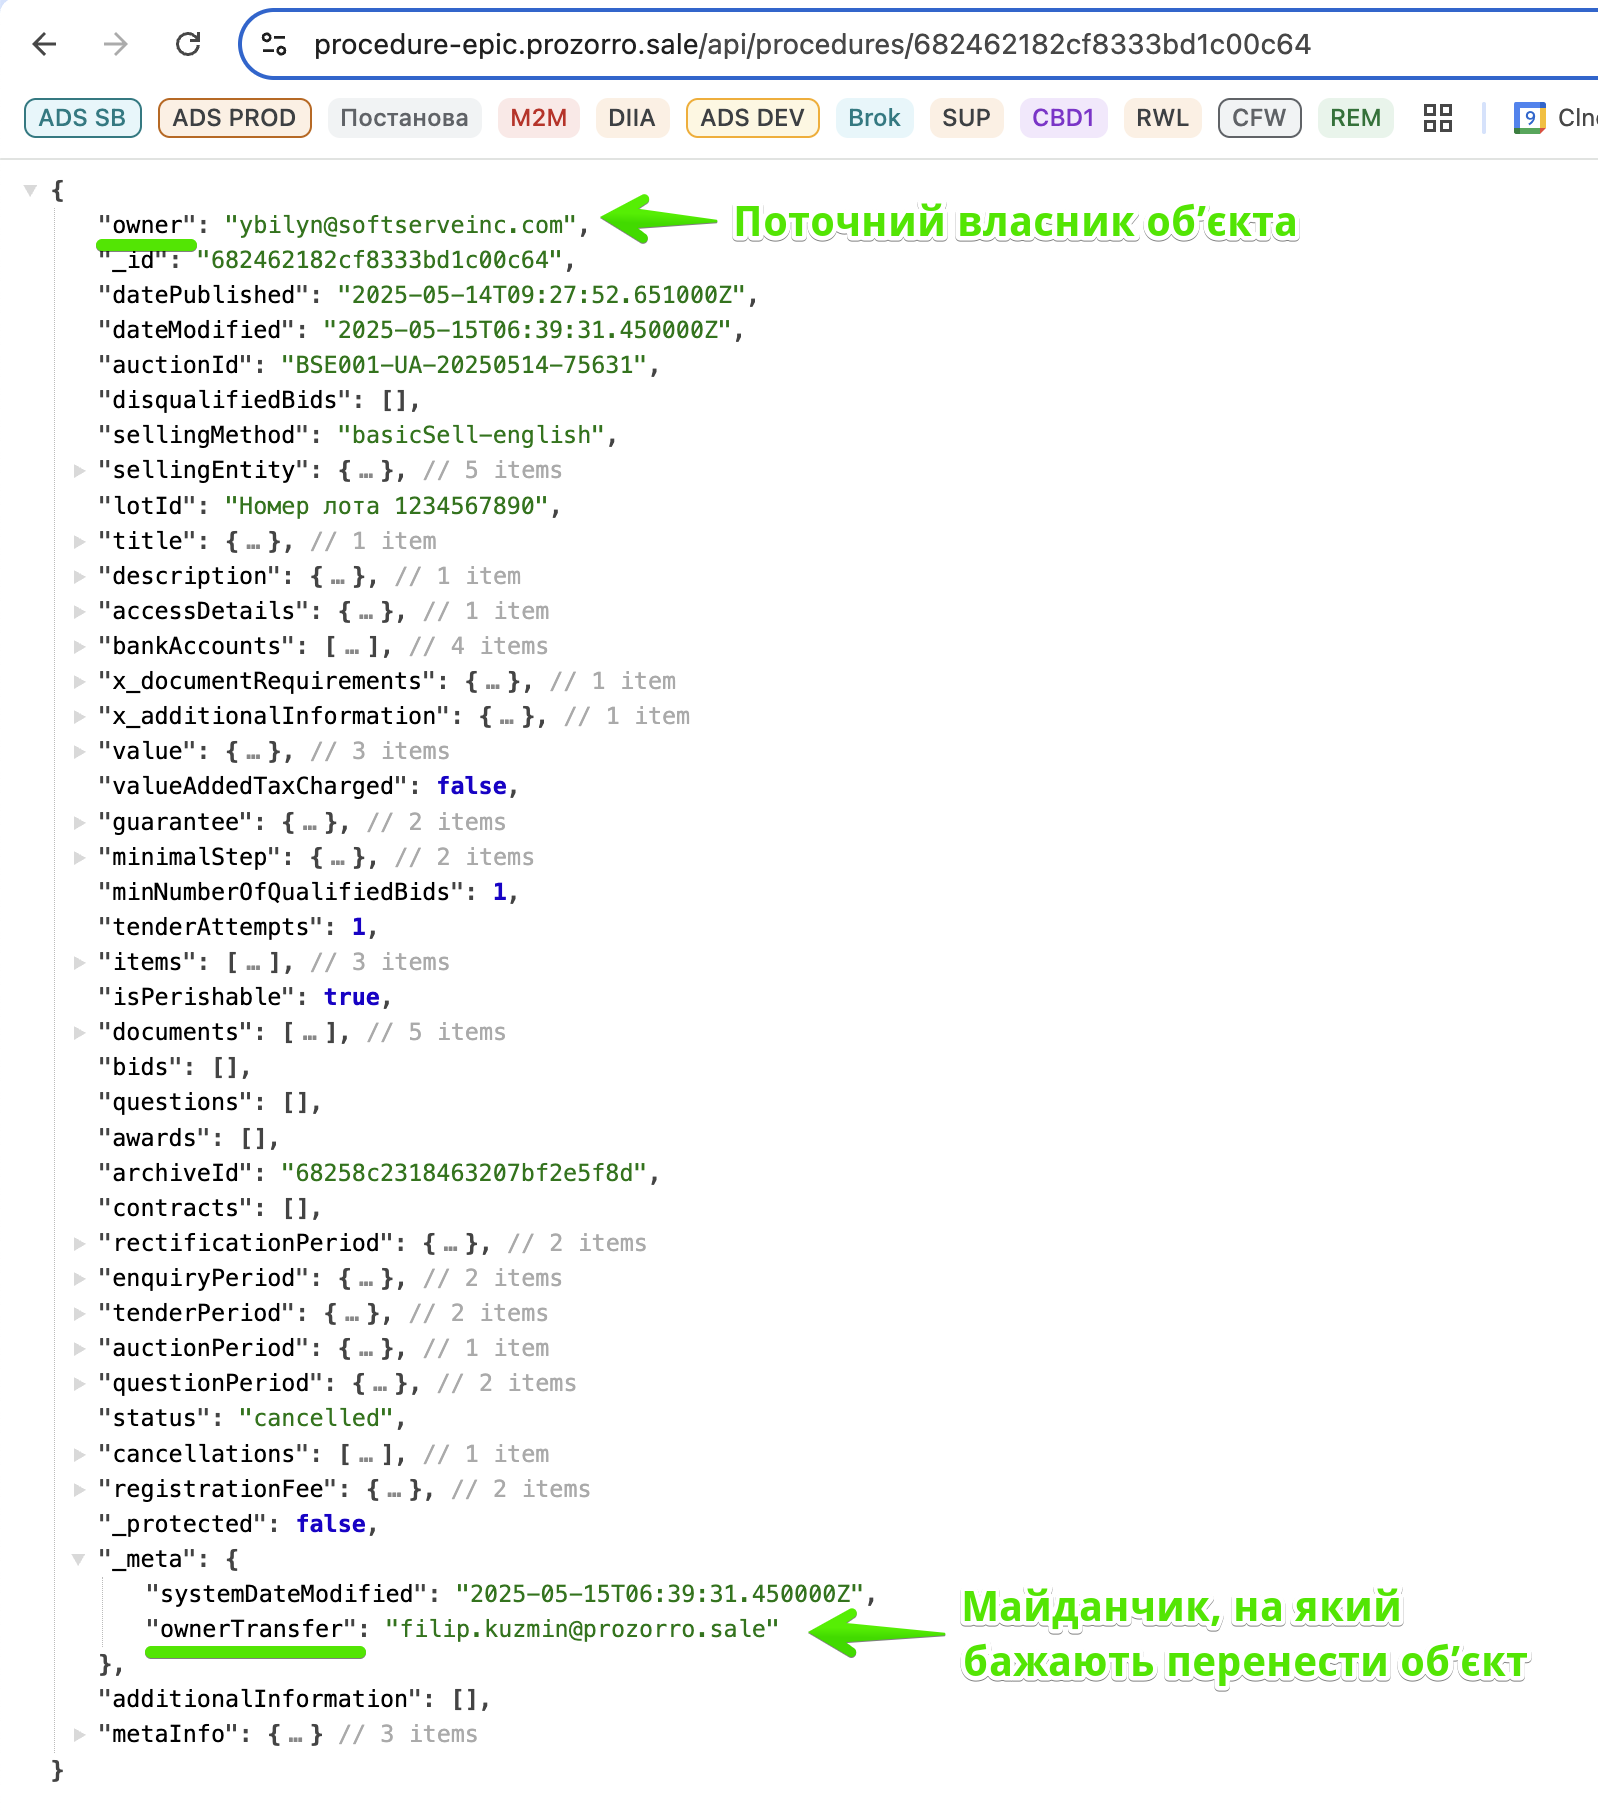The image size is (1598, 1816).
Task: Expand the sellingEntity object
Action: [x=79, y=470]
